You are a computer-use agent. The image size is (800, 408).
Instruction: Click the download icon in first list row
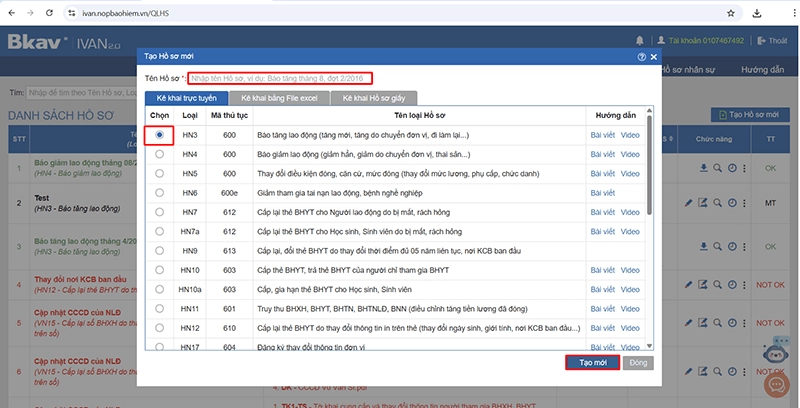(x=690, y=167)
